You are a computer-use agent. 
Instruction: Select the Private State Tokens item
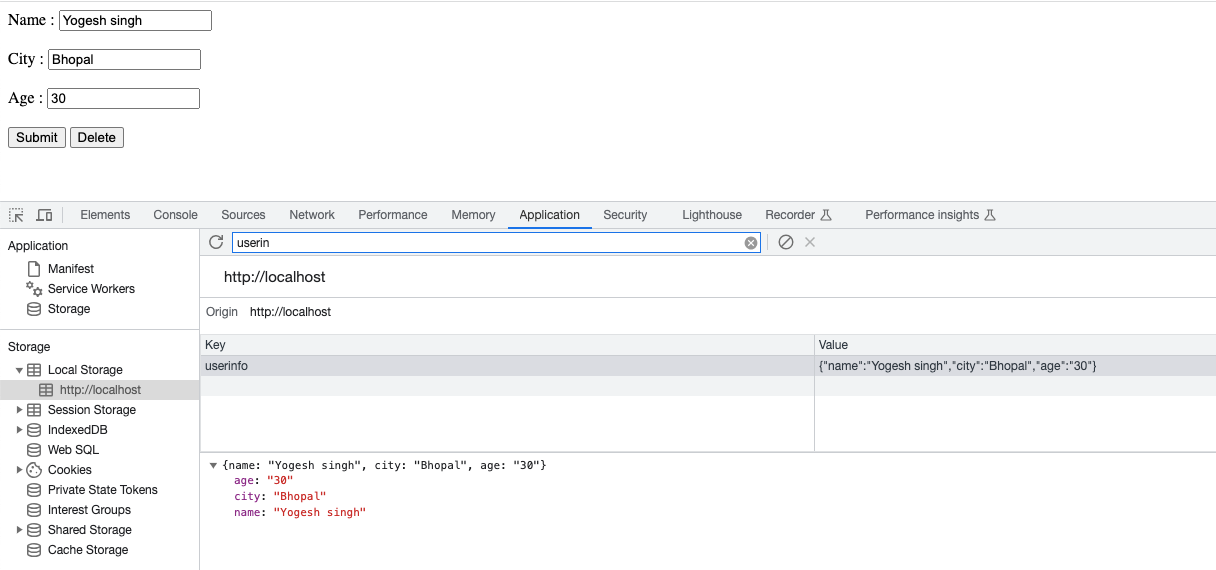click(x=103, y=490)
